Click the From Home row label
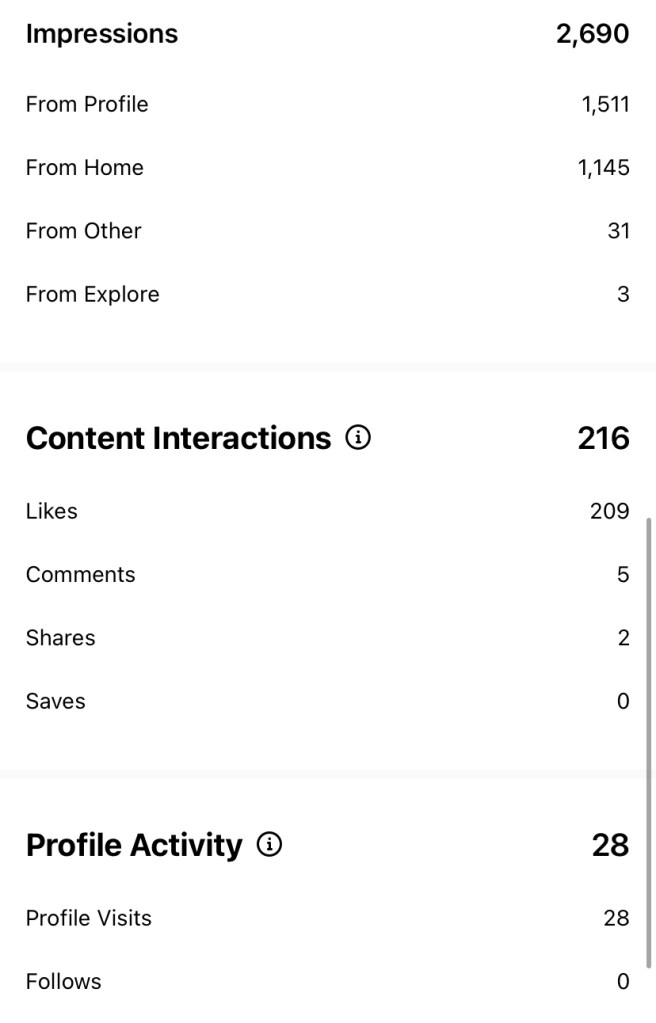The height and width of the screenshot is (1023, 656). tap(85, 168)
